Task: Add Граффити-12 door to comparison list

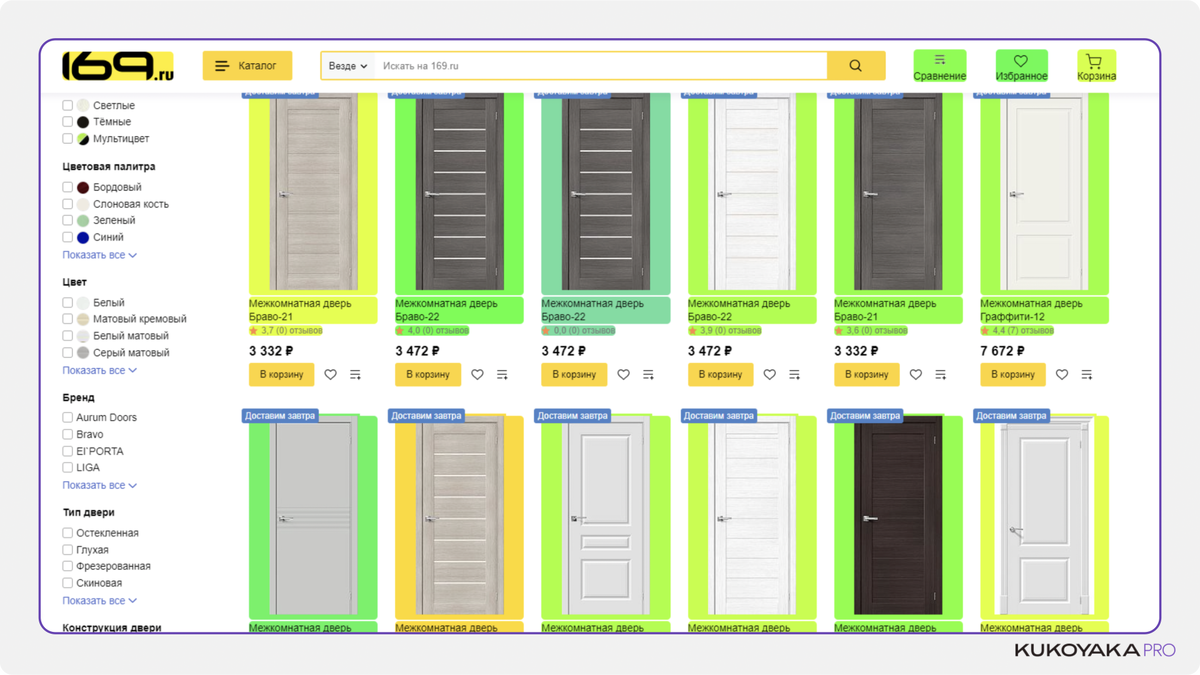Action: coord(1087,375)
